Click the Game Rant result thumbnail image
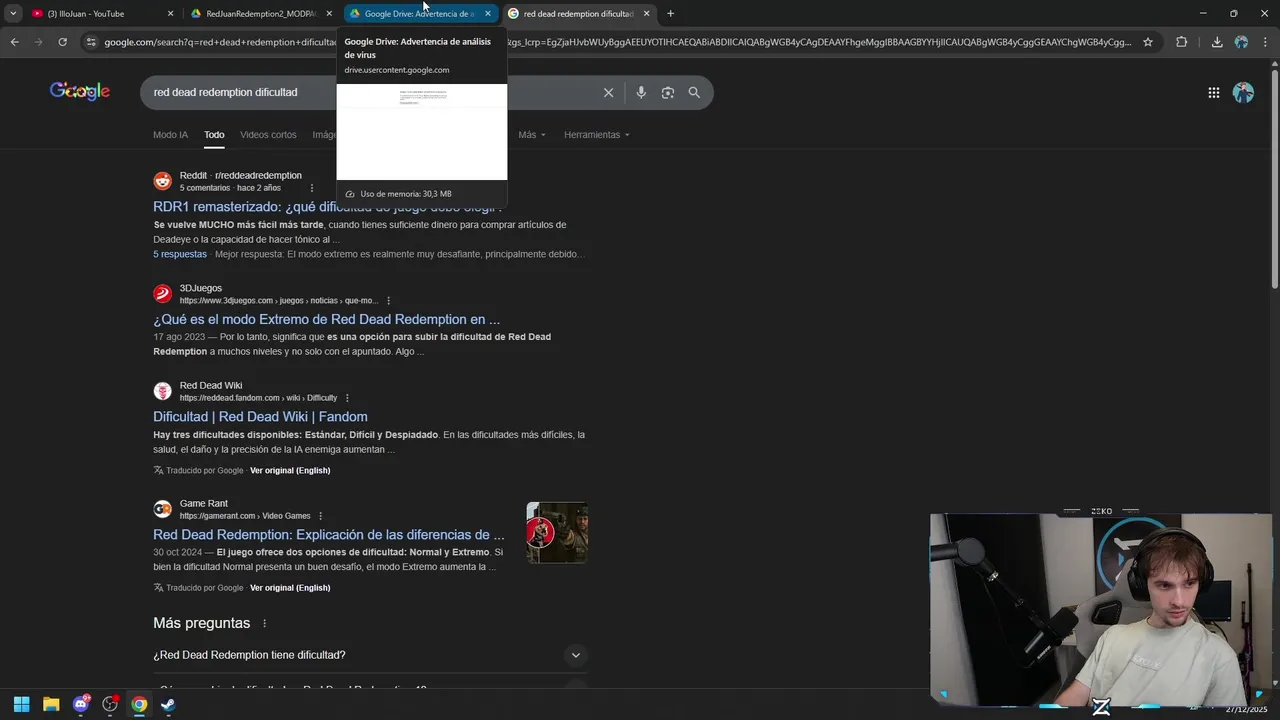This screenshot has height=720, width=1280. tap(557, 533)
